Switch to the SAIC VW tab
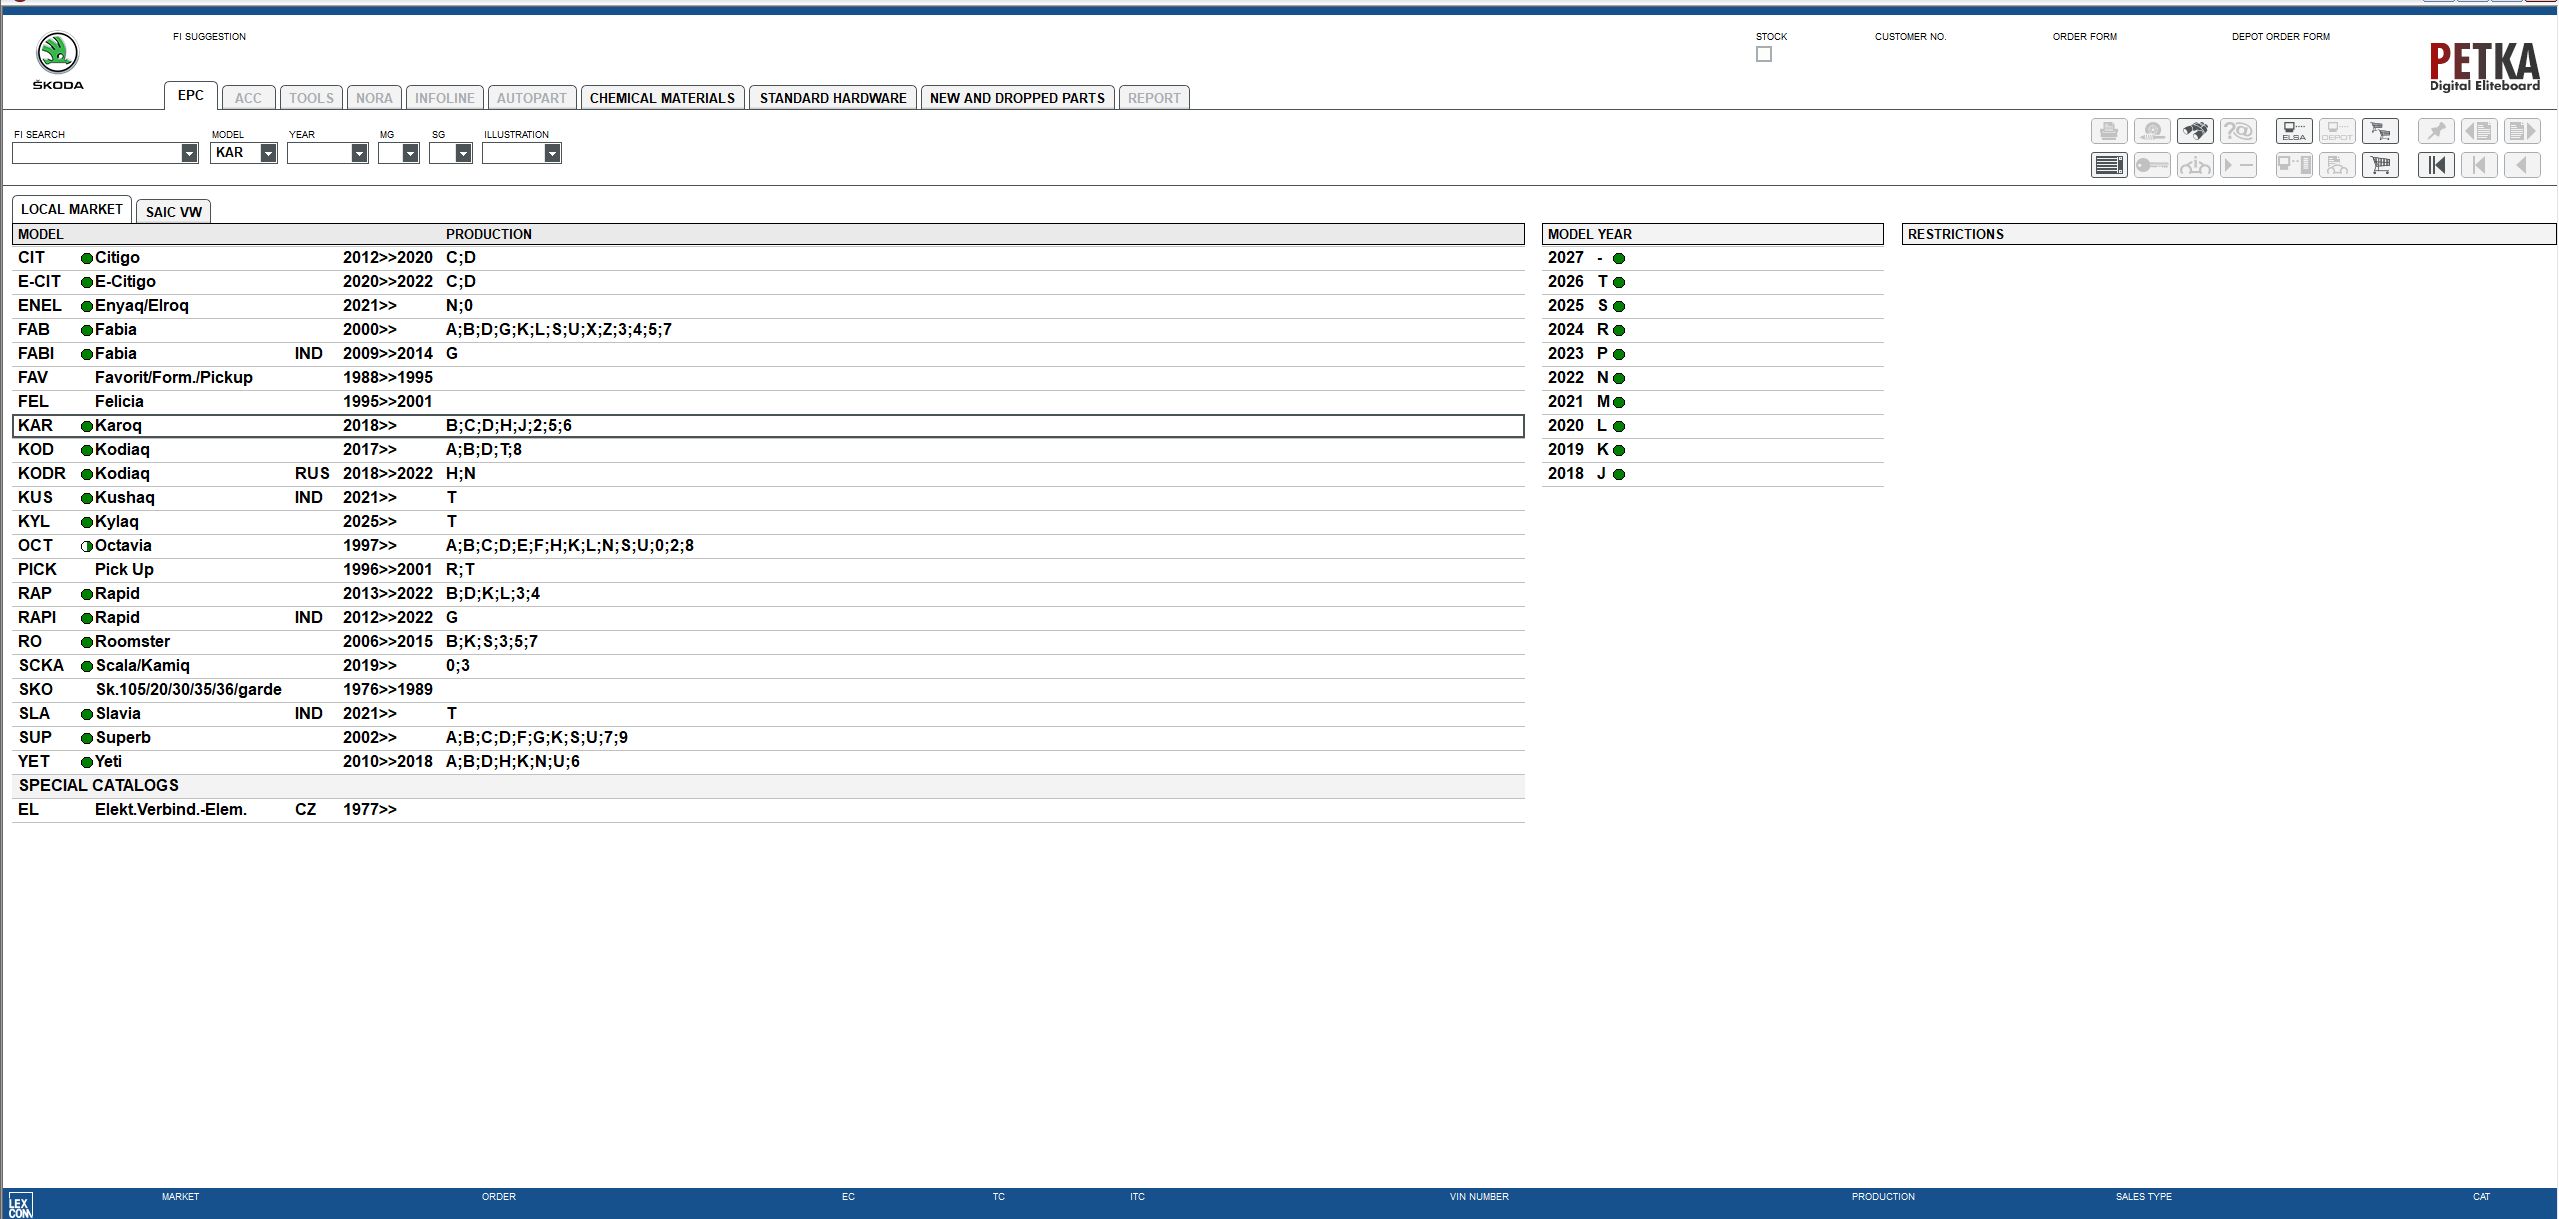Viewport: 2559px width, 1219px height. click(173, 211)
